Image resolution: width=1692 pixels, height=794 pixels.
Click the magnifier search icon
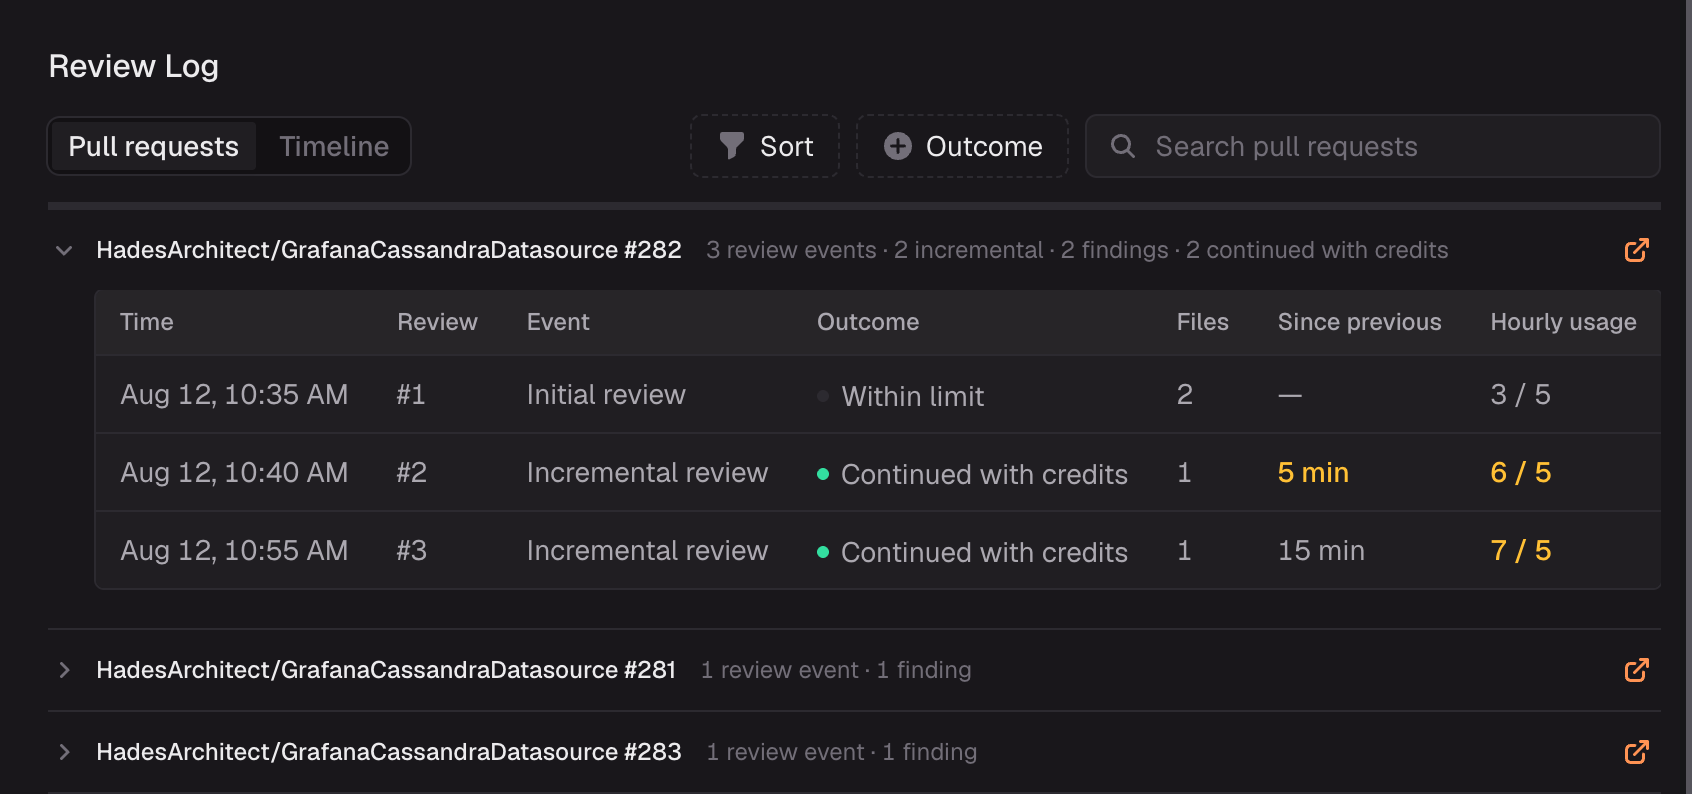pos(1123,146)
